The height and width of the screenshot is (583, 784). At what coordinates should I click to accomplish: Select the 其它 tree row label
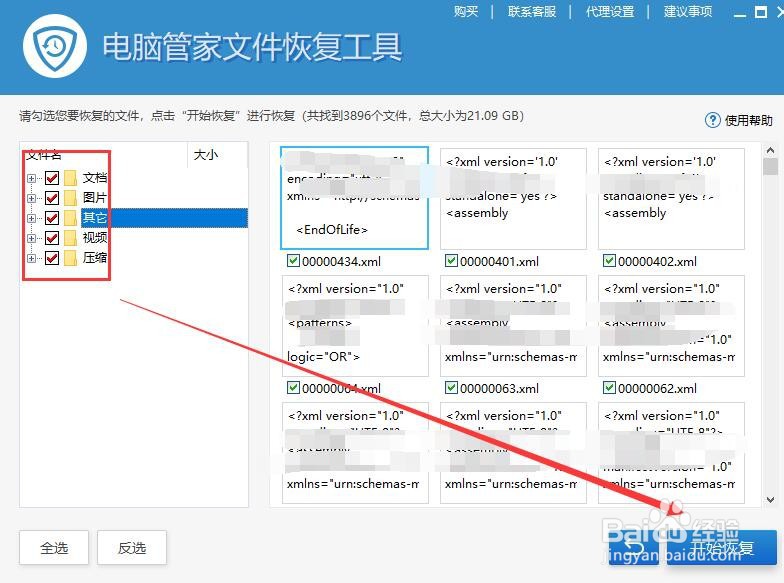click(94, 218)
